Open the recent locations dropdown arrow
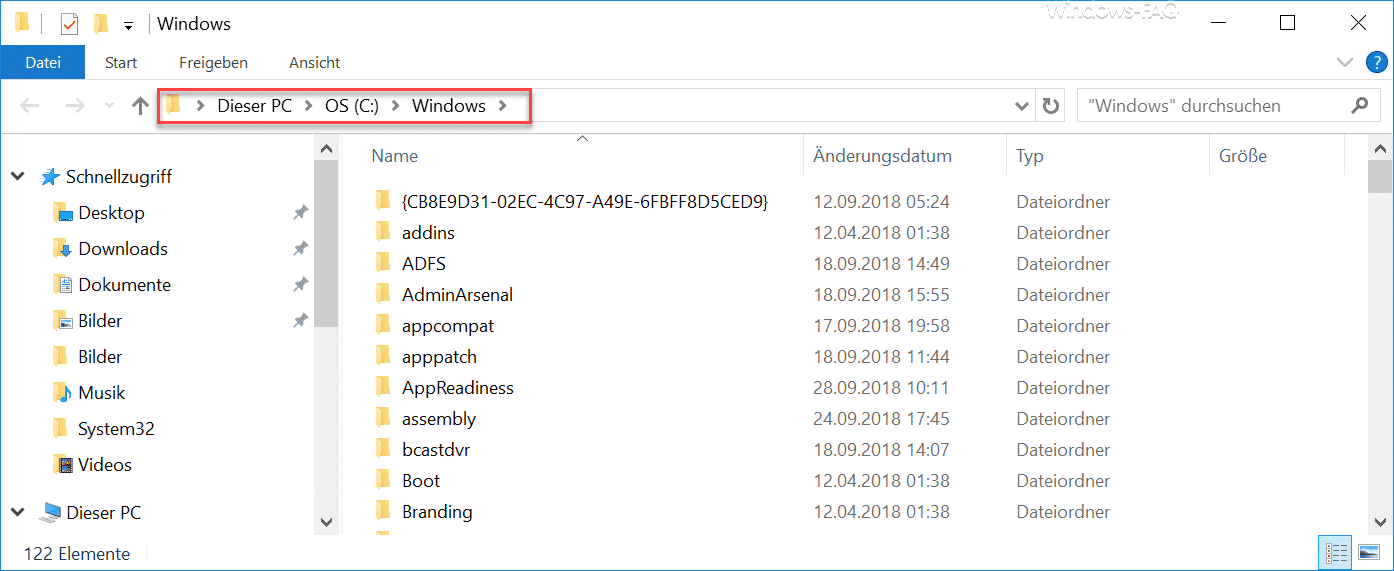Image resolution: width=1394 pixels, height=571 pixels. [110, 107]
